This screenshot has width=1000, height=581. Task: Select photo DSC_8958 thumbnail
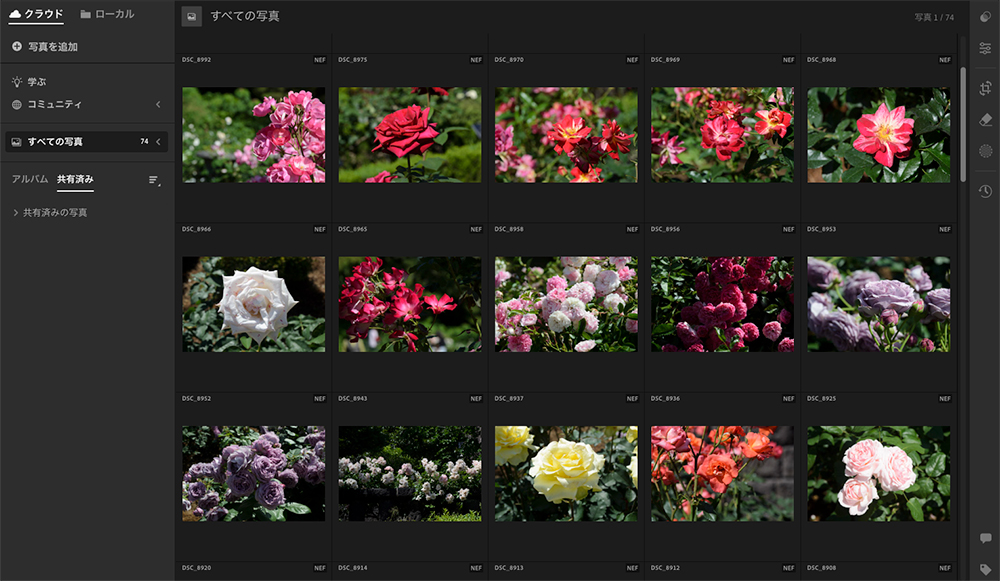(566, 304)
